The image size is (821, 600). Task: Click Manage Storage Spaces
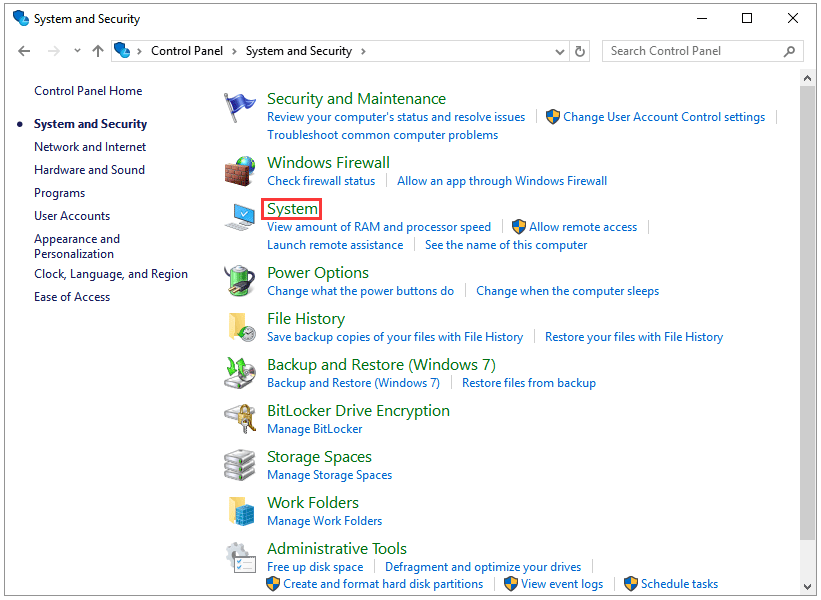[x=329, y=475]
